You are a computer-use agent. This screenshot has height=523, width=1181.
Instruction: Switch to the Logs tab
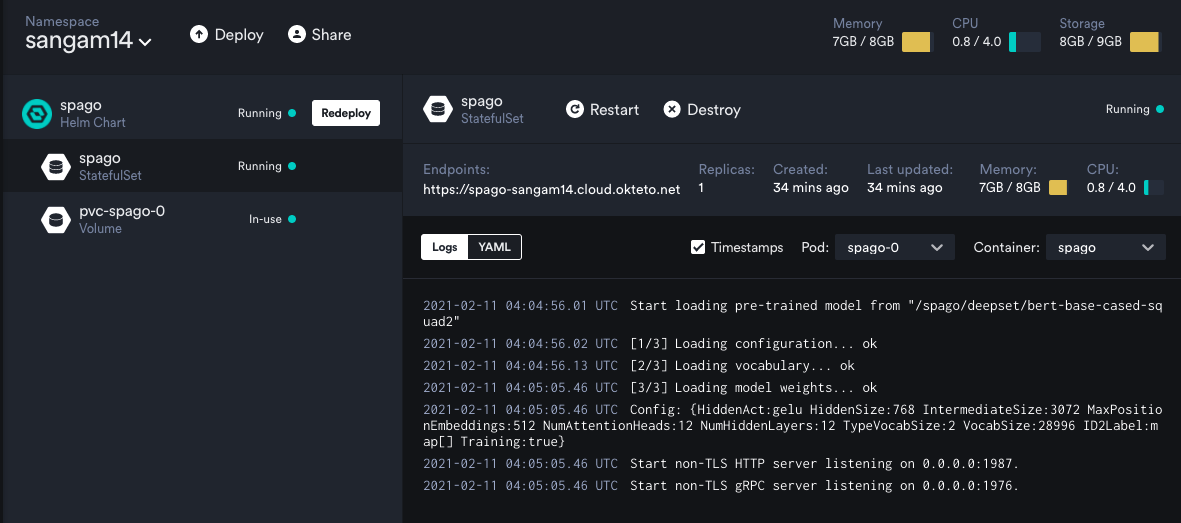(x=444, y=247)
